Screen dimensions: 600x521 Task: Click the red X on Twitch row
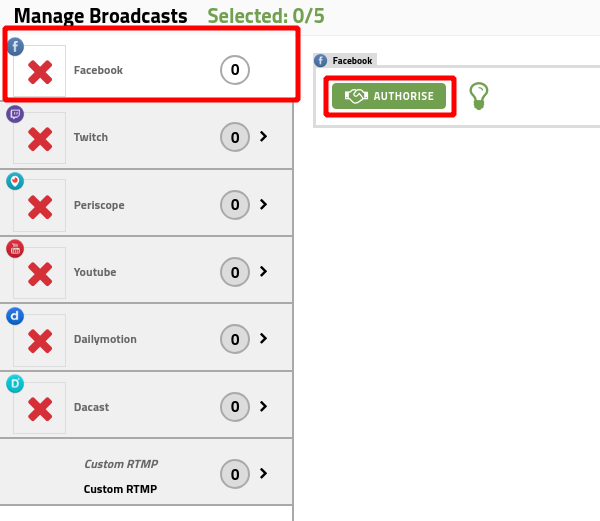coord(40,139)
